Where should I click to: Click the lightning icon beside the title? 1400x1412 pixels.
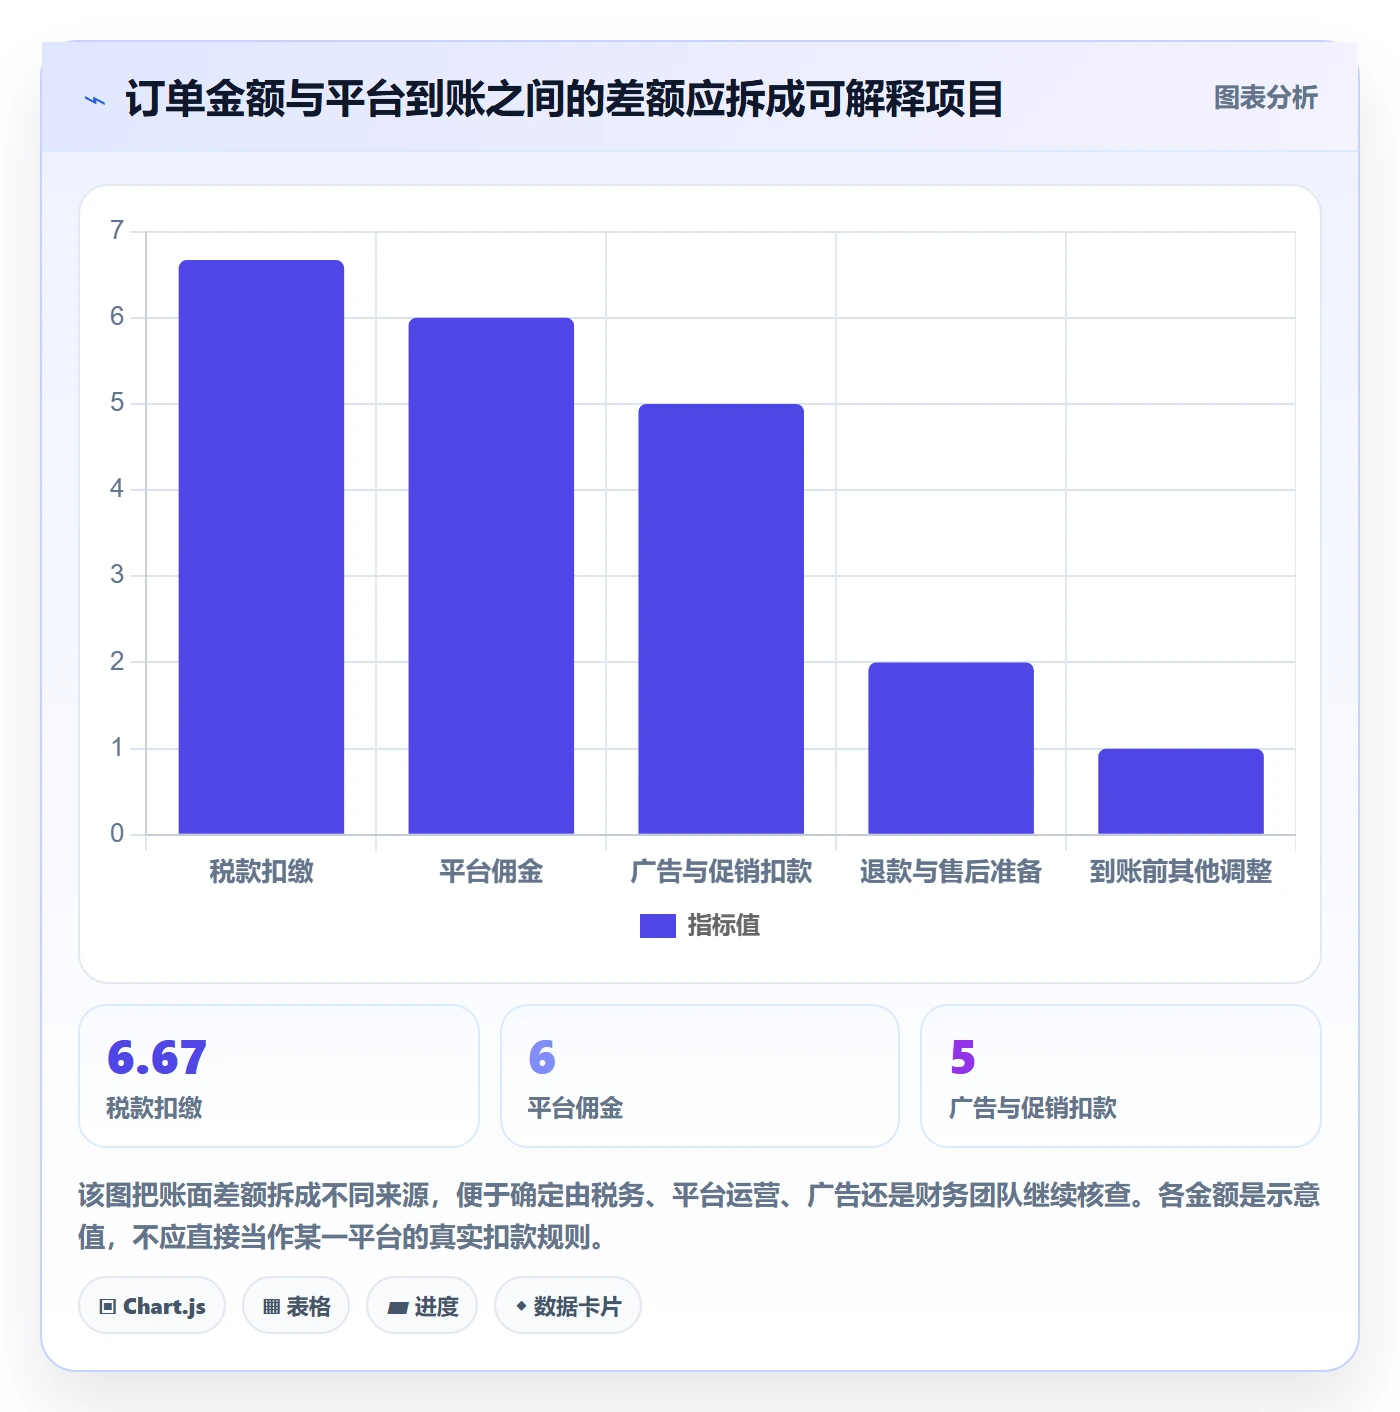pyautogui.click(x=95, y=100)
